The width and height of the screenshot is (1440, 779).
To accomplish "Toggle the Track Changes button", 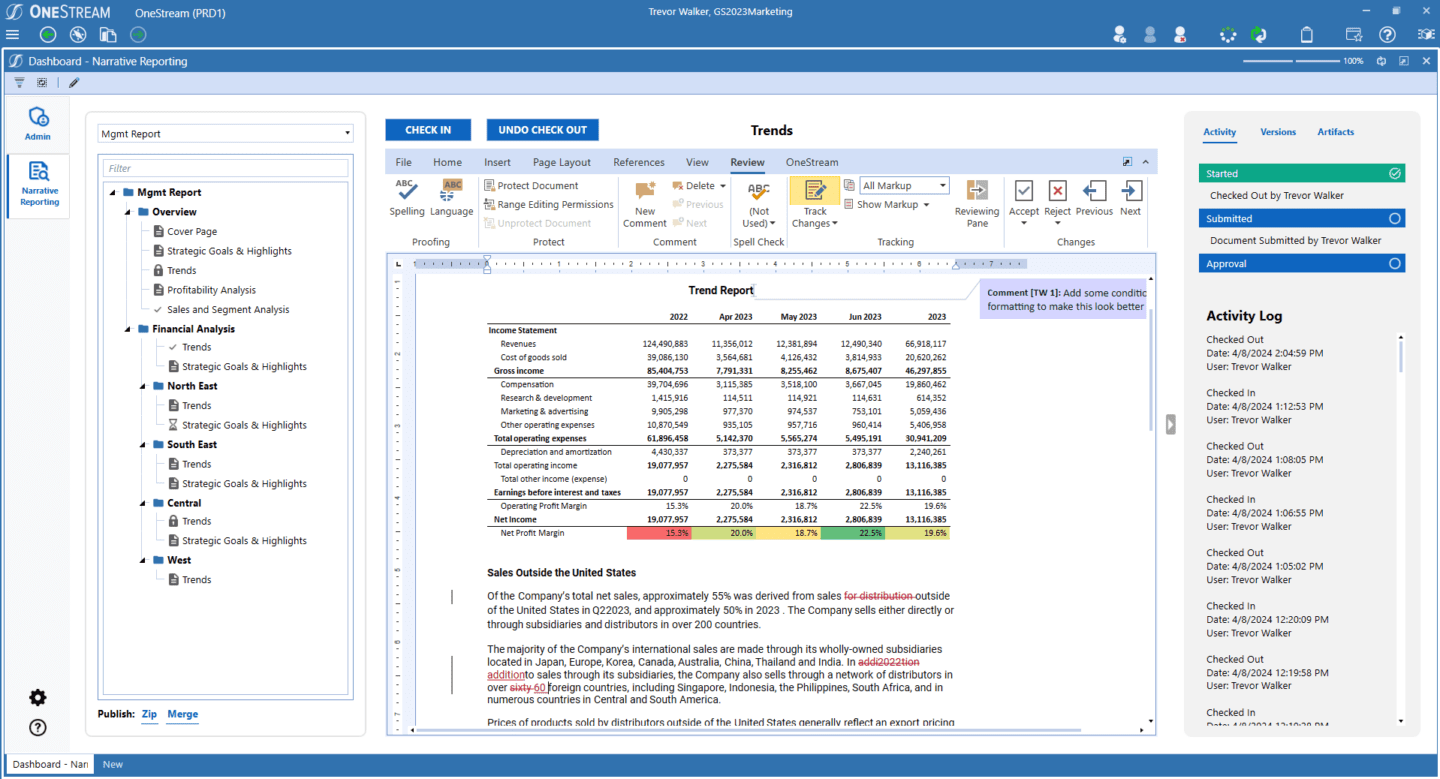I will point(815,204).
